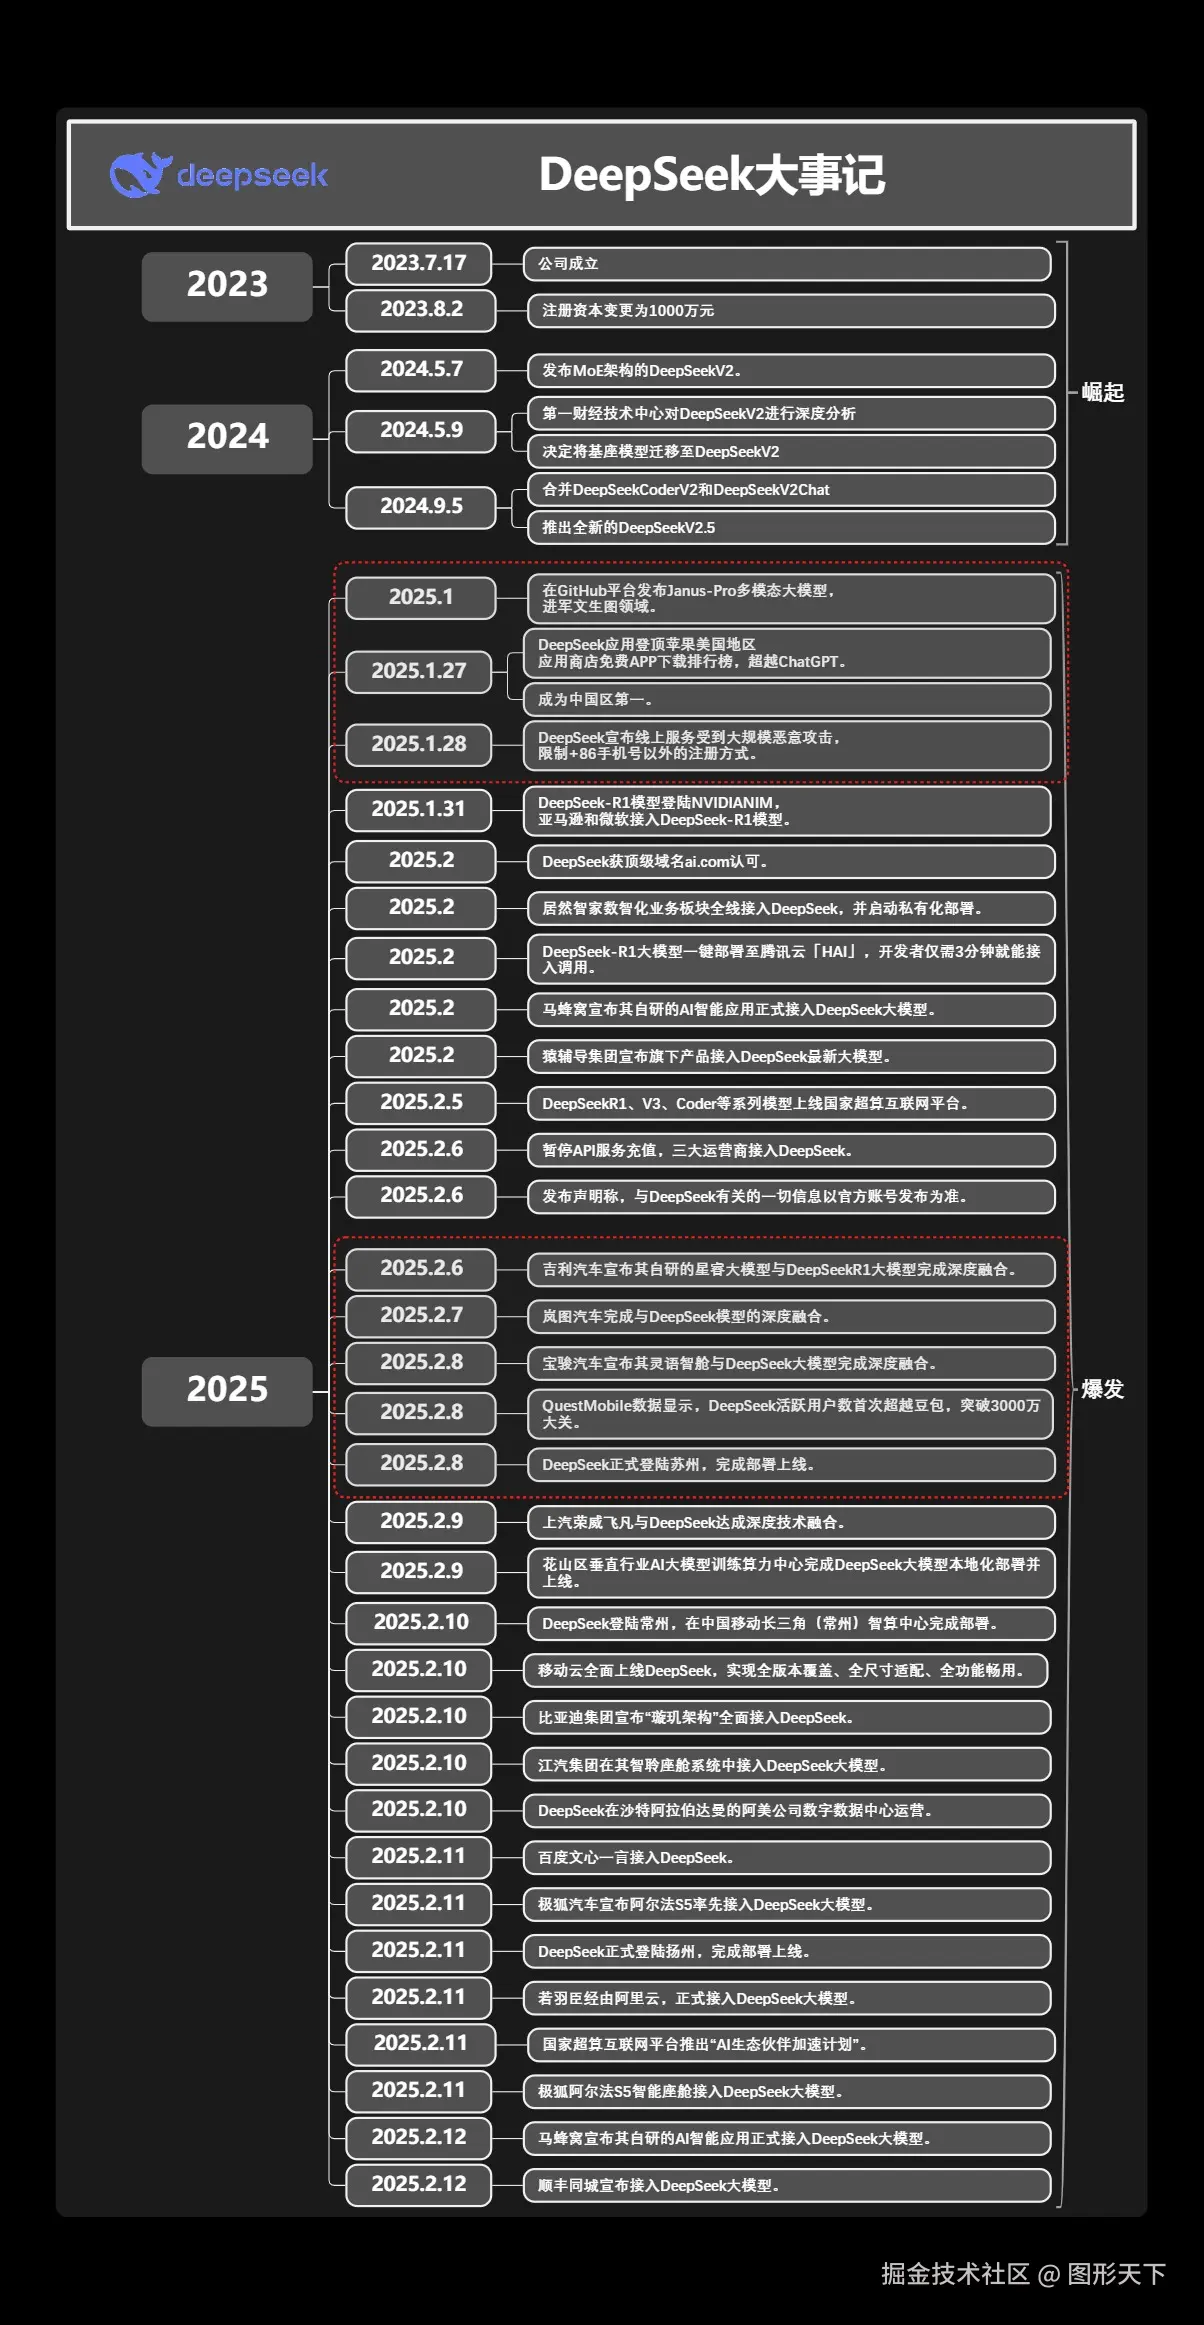Click the 2024.9.5 date node
This screenshot has width=1204, height=2325.
point(421,507)
